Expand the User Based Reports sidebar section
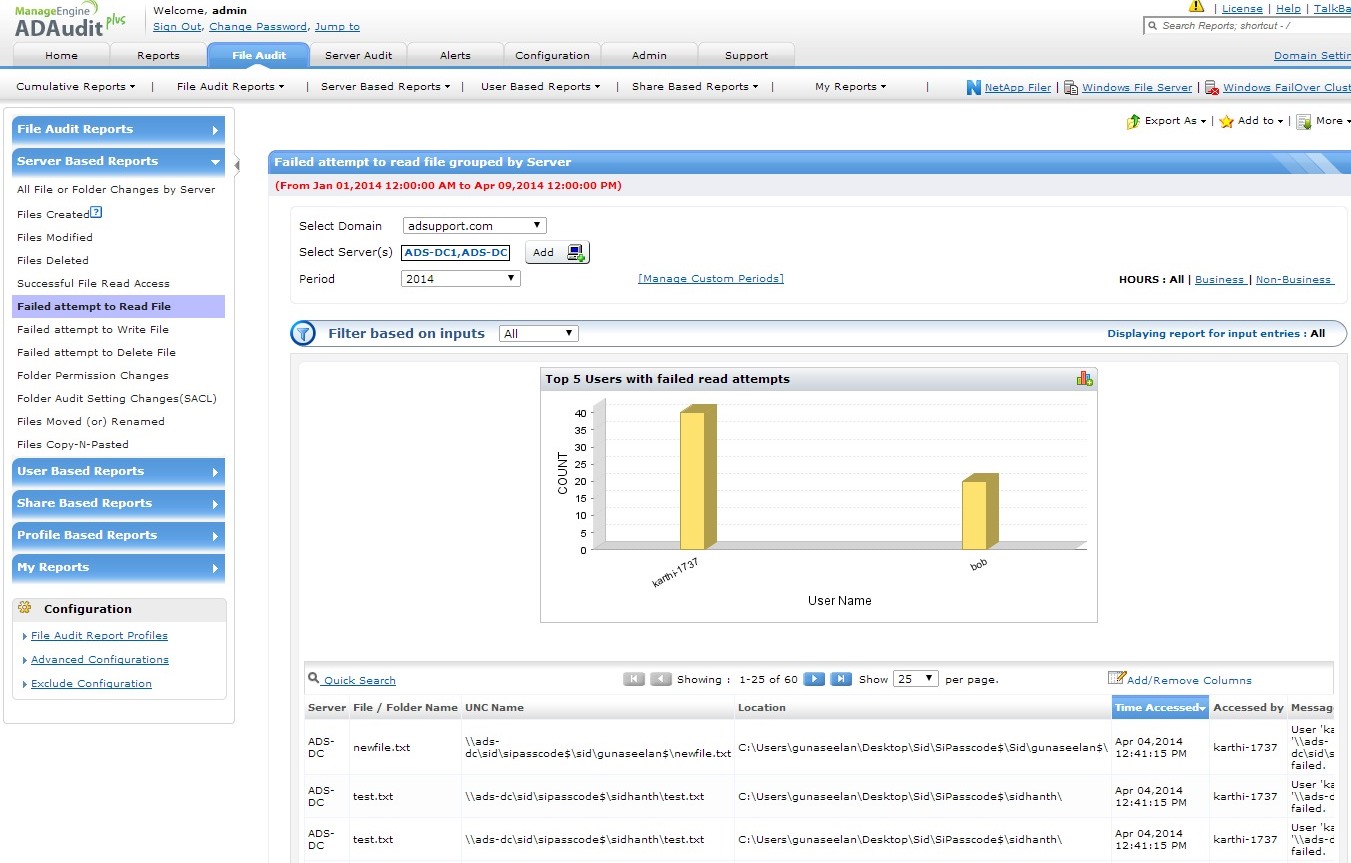Image resolution: width=1351 pixels, height=863 pixels. [x=118, y=471]
